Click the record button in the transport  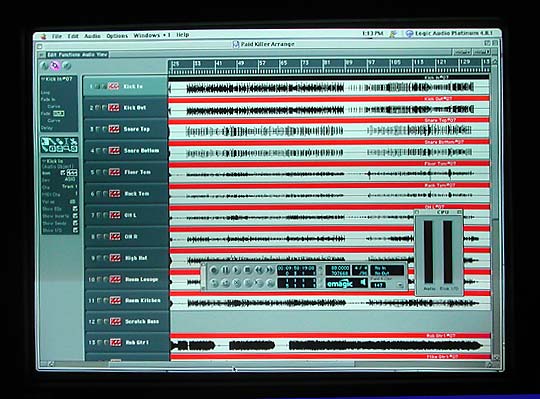[x=214, y=270]
